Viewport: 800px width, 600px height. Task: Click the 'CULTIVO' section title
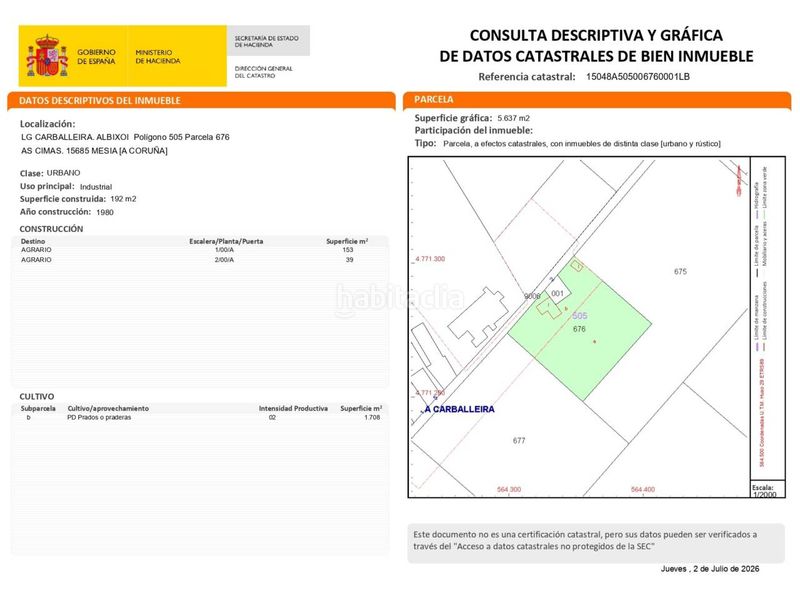pos(37,396)
